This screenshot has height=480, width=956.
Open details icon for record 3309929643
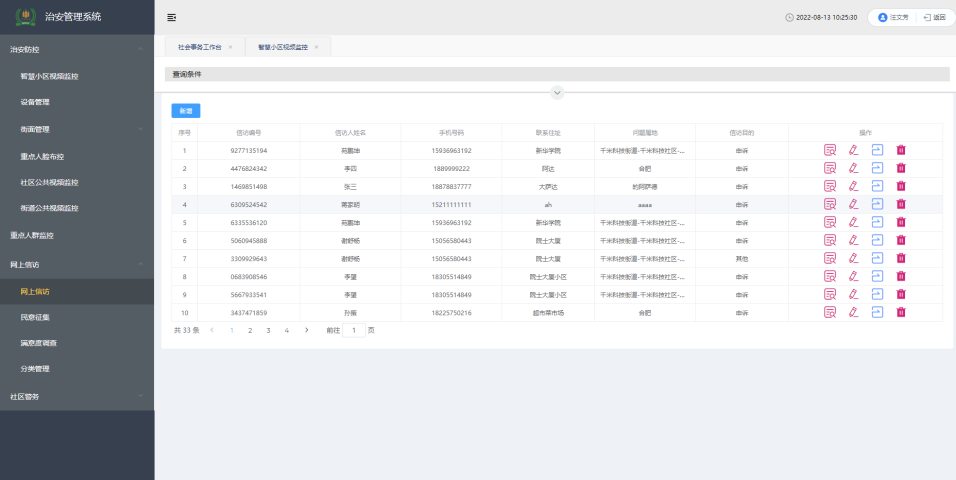[x=829, y=258]
